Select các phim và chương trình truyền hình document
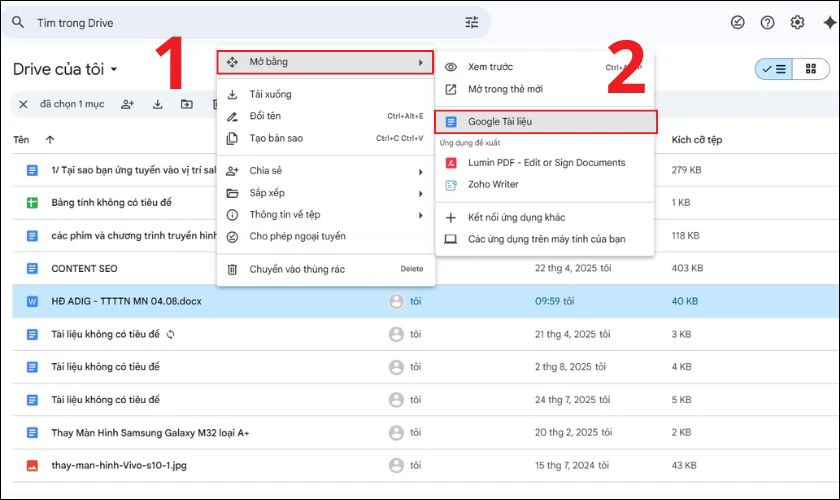Image resolution: width=840 pixels, height=500 pixels. 134,236
